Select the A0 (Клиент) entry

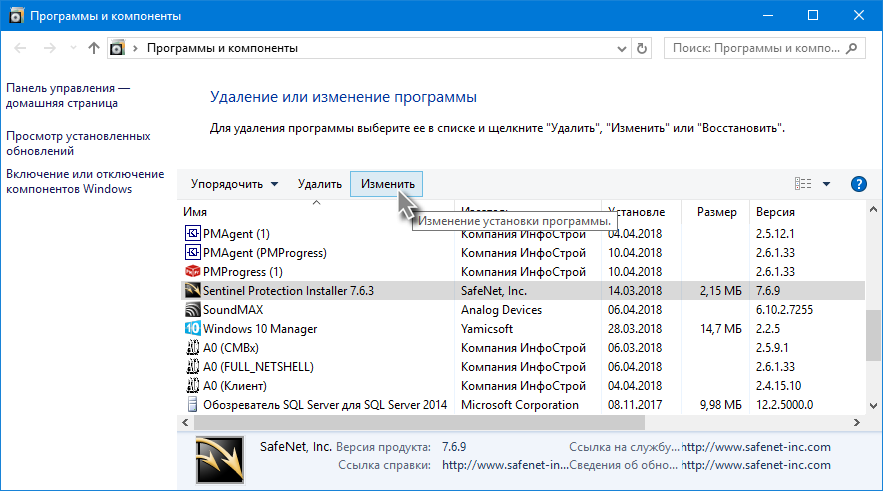[235, 386]
